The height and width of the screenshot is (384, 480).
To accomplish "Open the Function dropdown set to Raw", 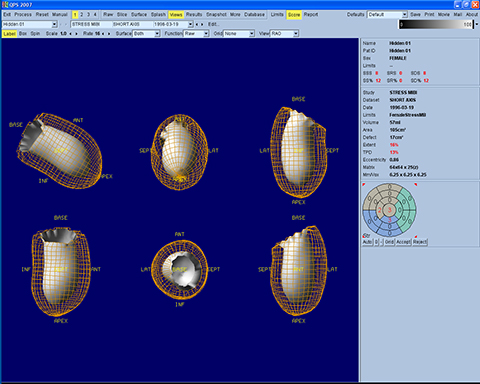I will tap(196, 34).
